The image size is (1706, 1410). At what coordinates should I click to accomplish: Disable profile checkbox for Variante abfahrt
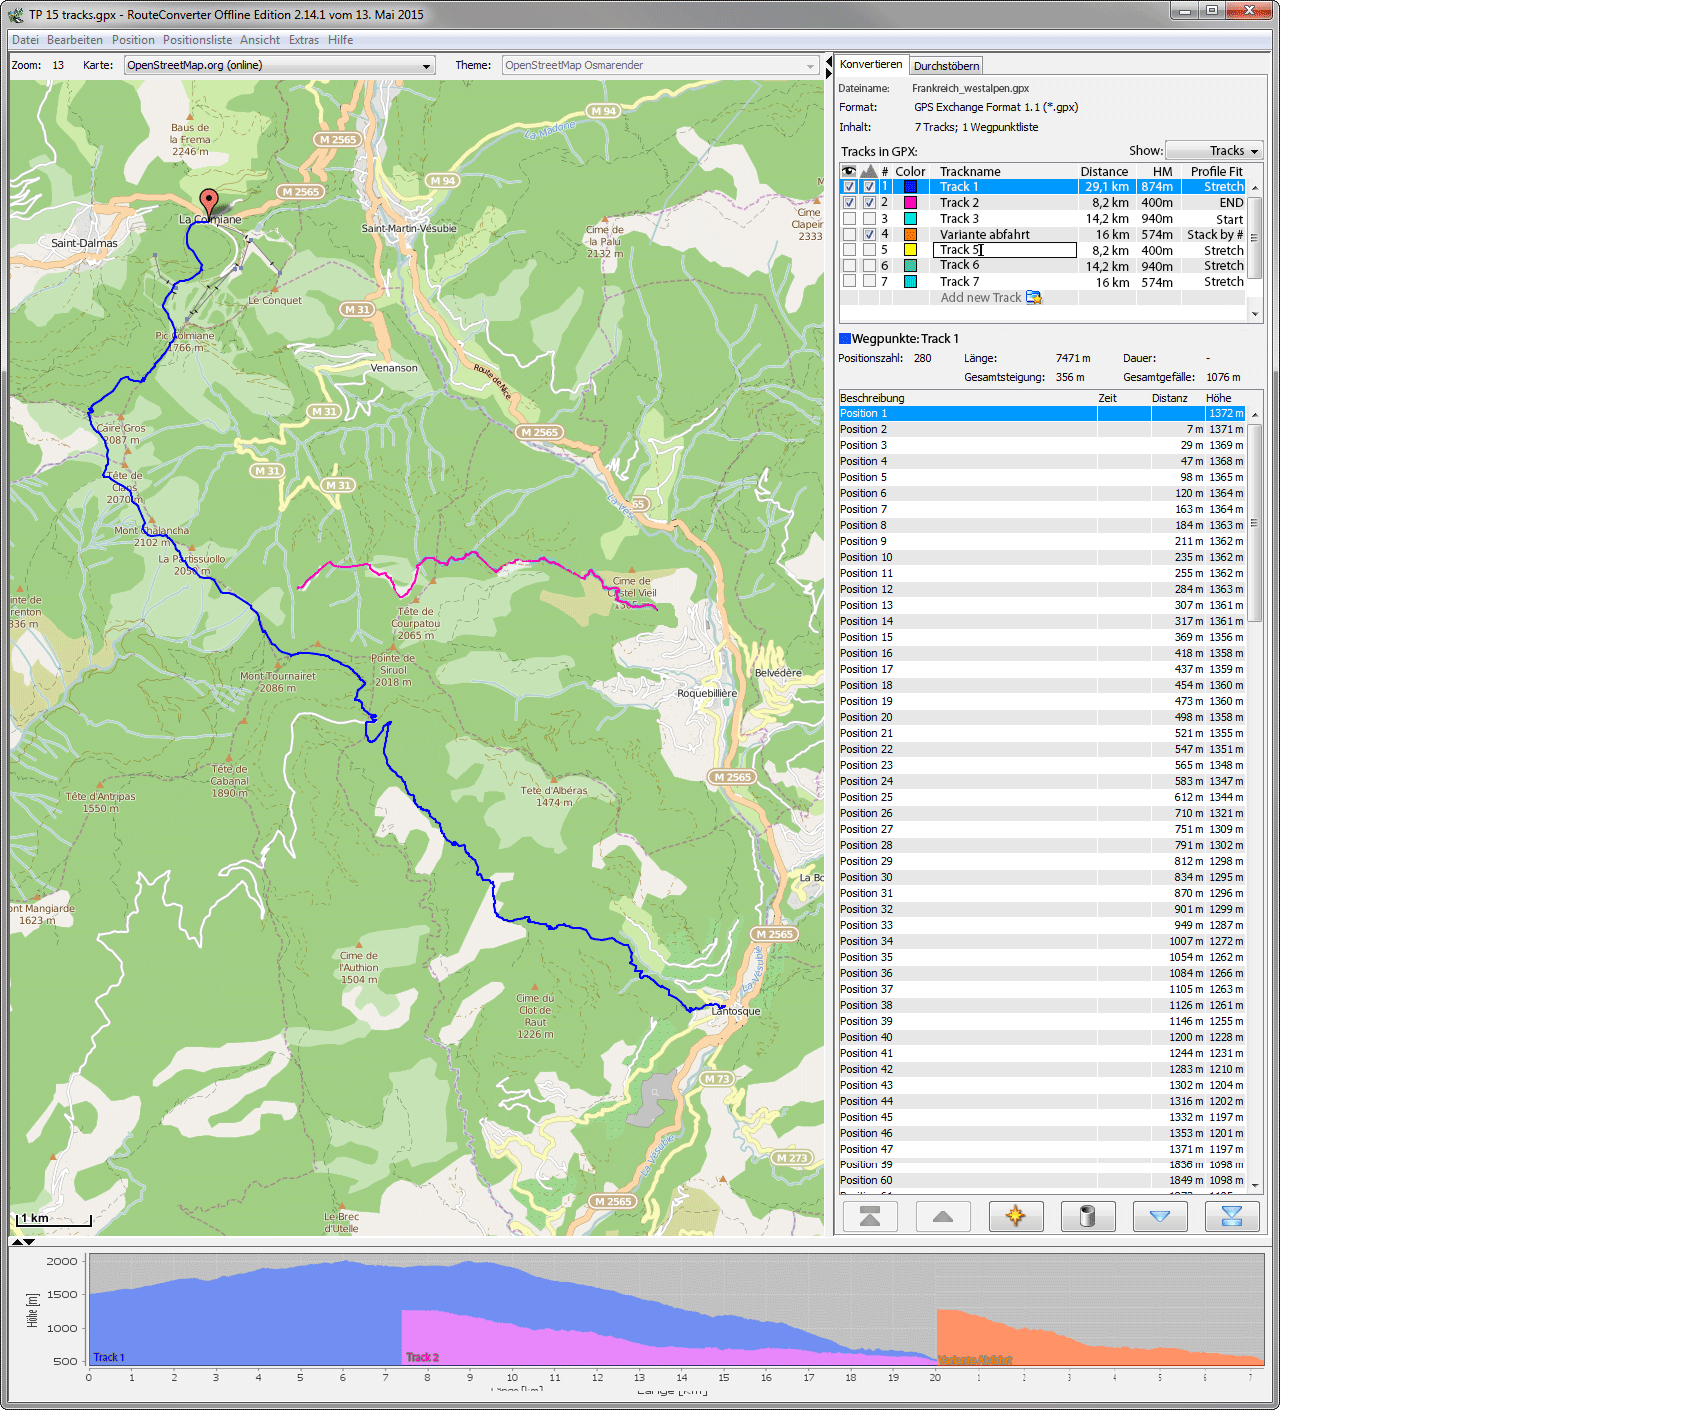click(x=869, y=235)
